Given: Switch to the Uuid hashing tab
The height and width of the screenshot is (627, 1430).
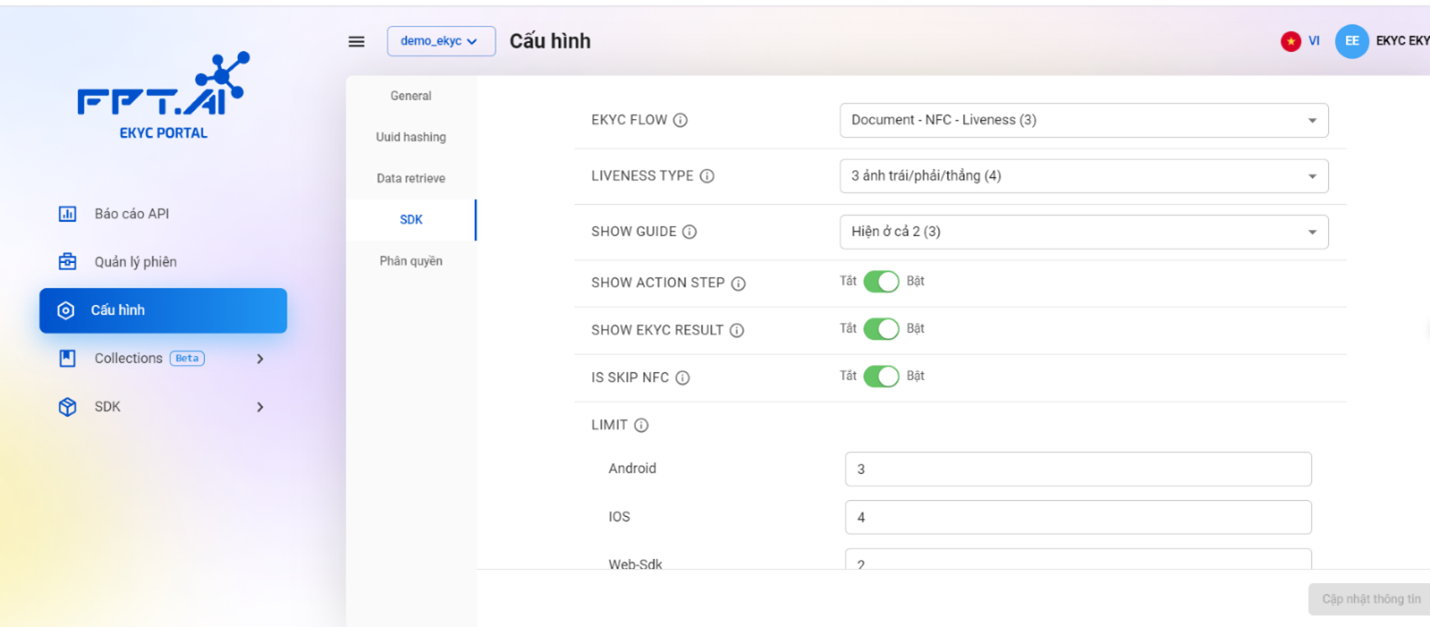Looking at the screenshot, I should tap(411, 137).
